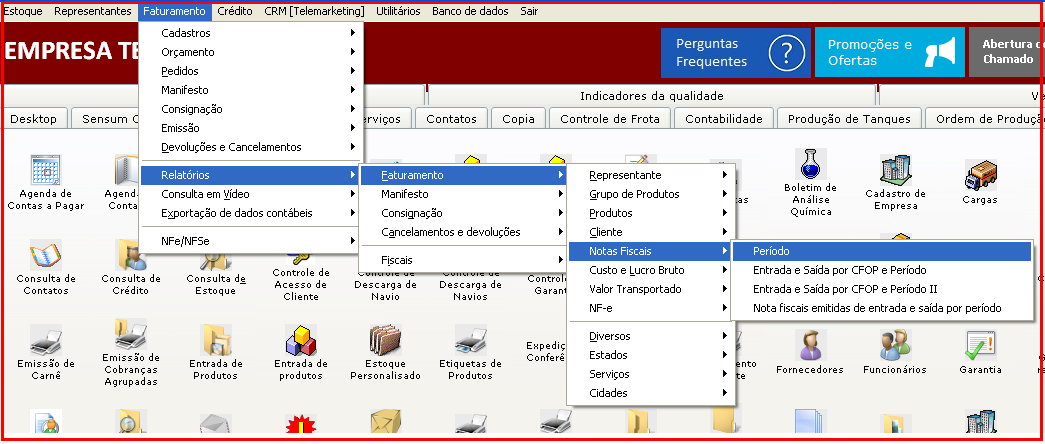The image size is (1045, 444).
Task: Open the Consulta de Contatos icon
Action: point(46,255)
